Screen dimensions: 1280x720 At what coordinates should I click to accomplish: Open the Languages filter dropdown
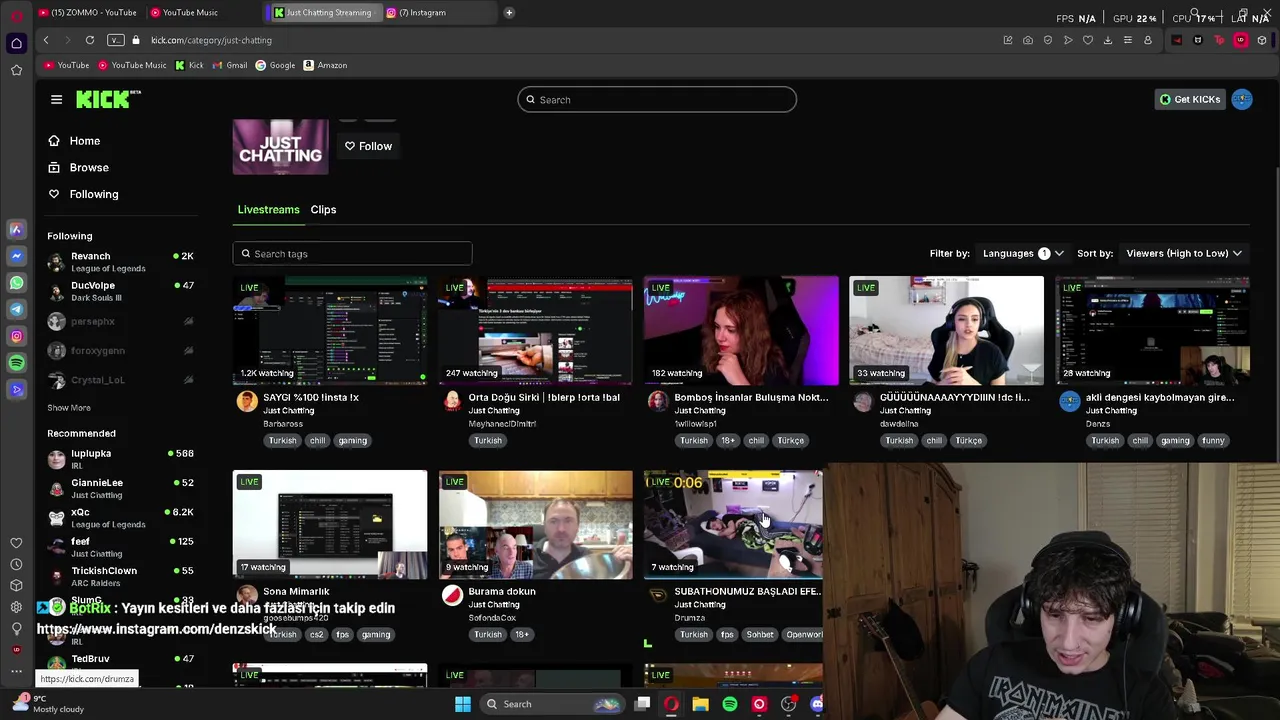1022,253
